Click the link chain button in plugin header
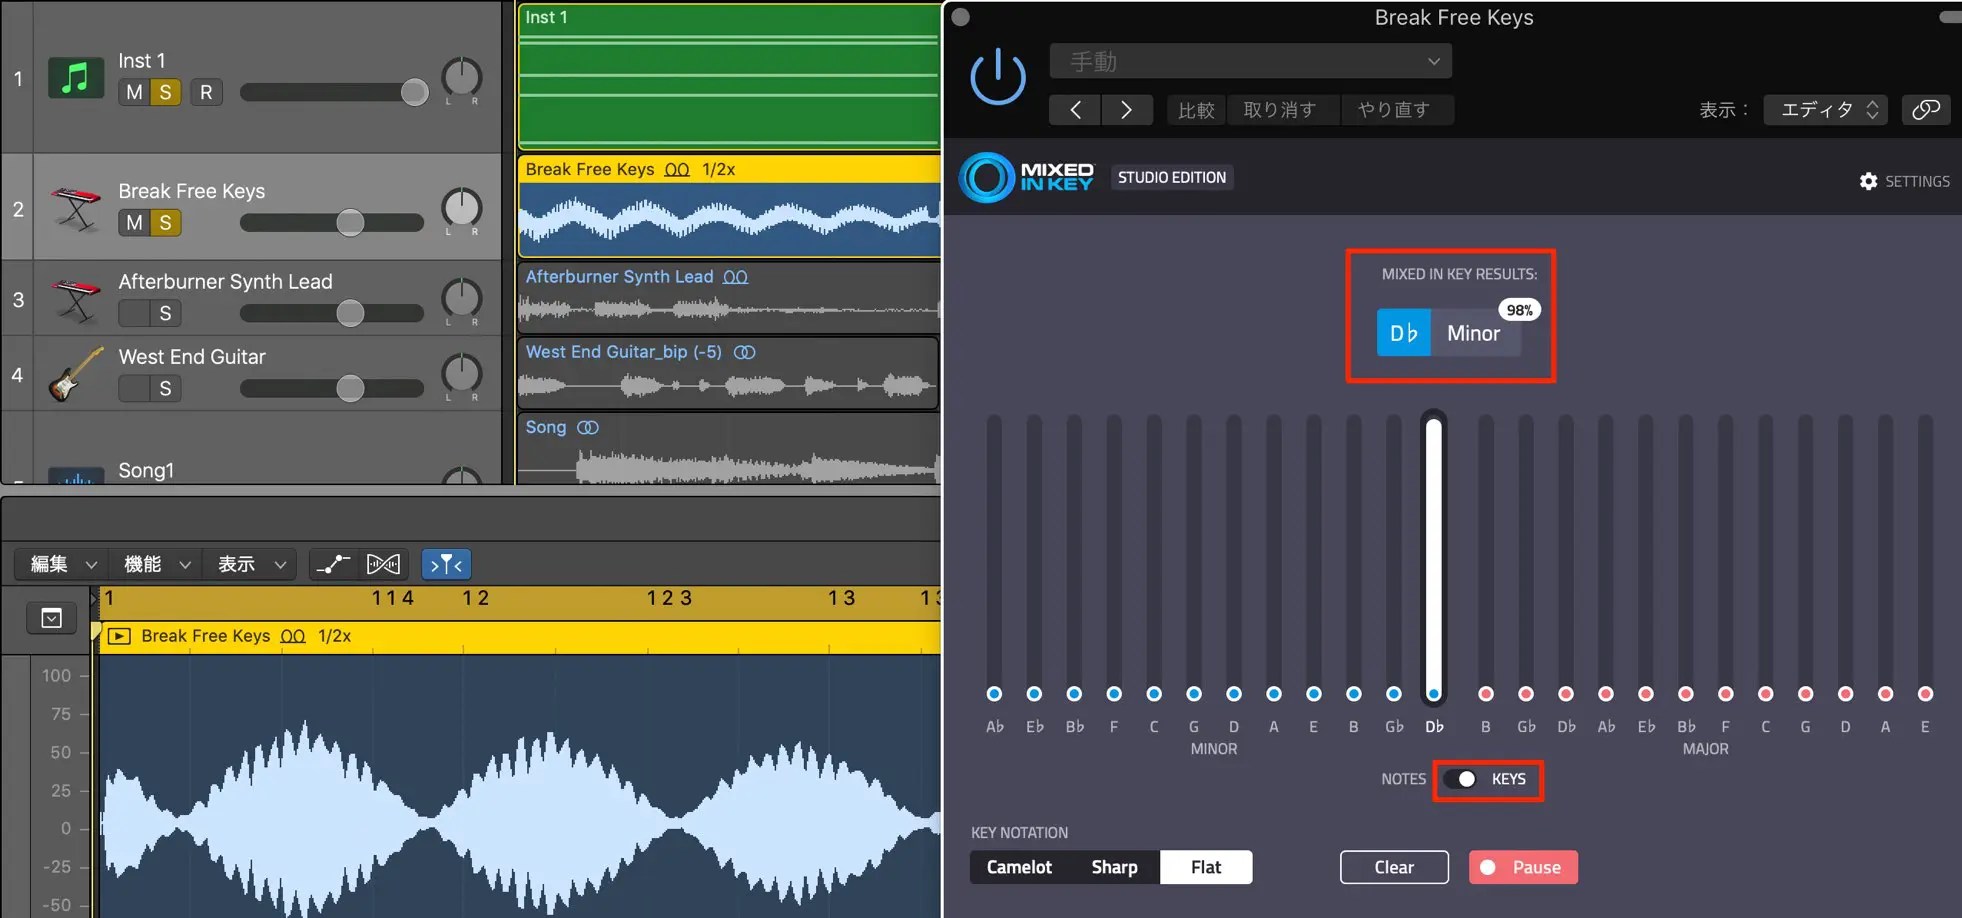 point(1925,110)
